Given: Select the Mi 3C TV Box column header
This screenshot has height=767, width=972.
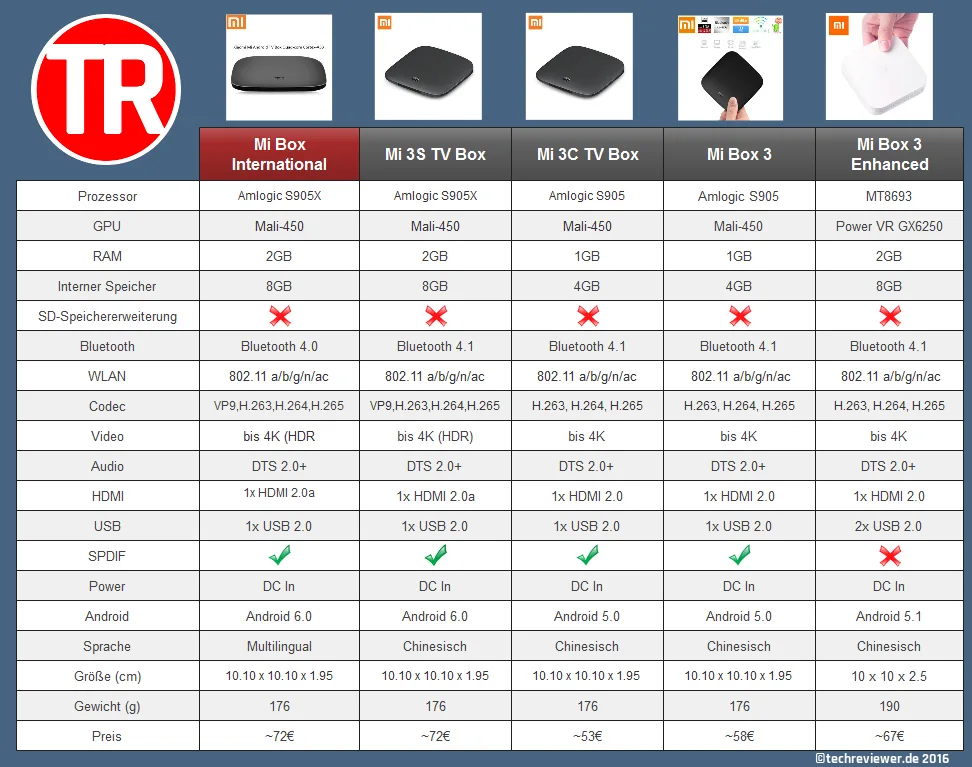Looking at the screenshot, I should pos(588,154).
